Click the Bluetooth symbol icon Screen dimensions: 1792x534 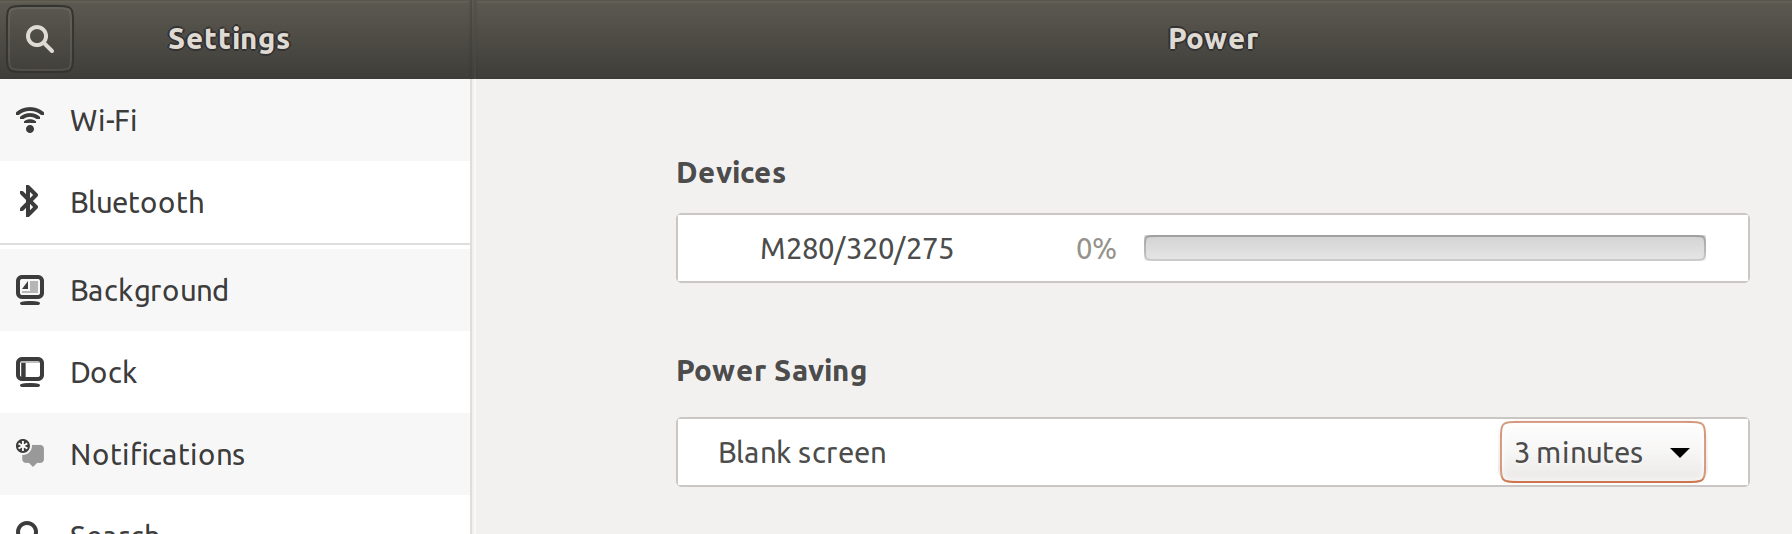30,202
